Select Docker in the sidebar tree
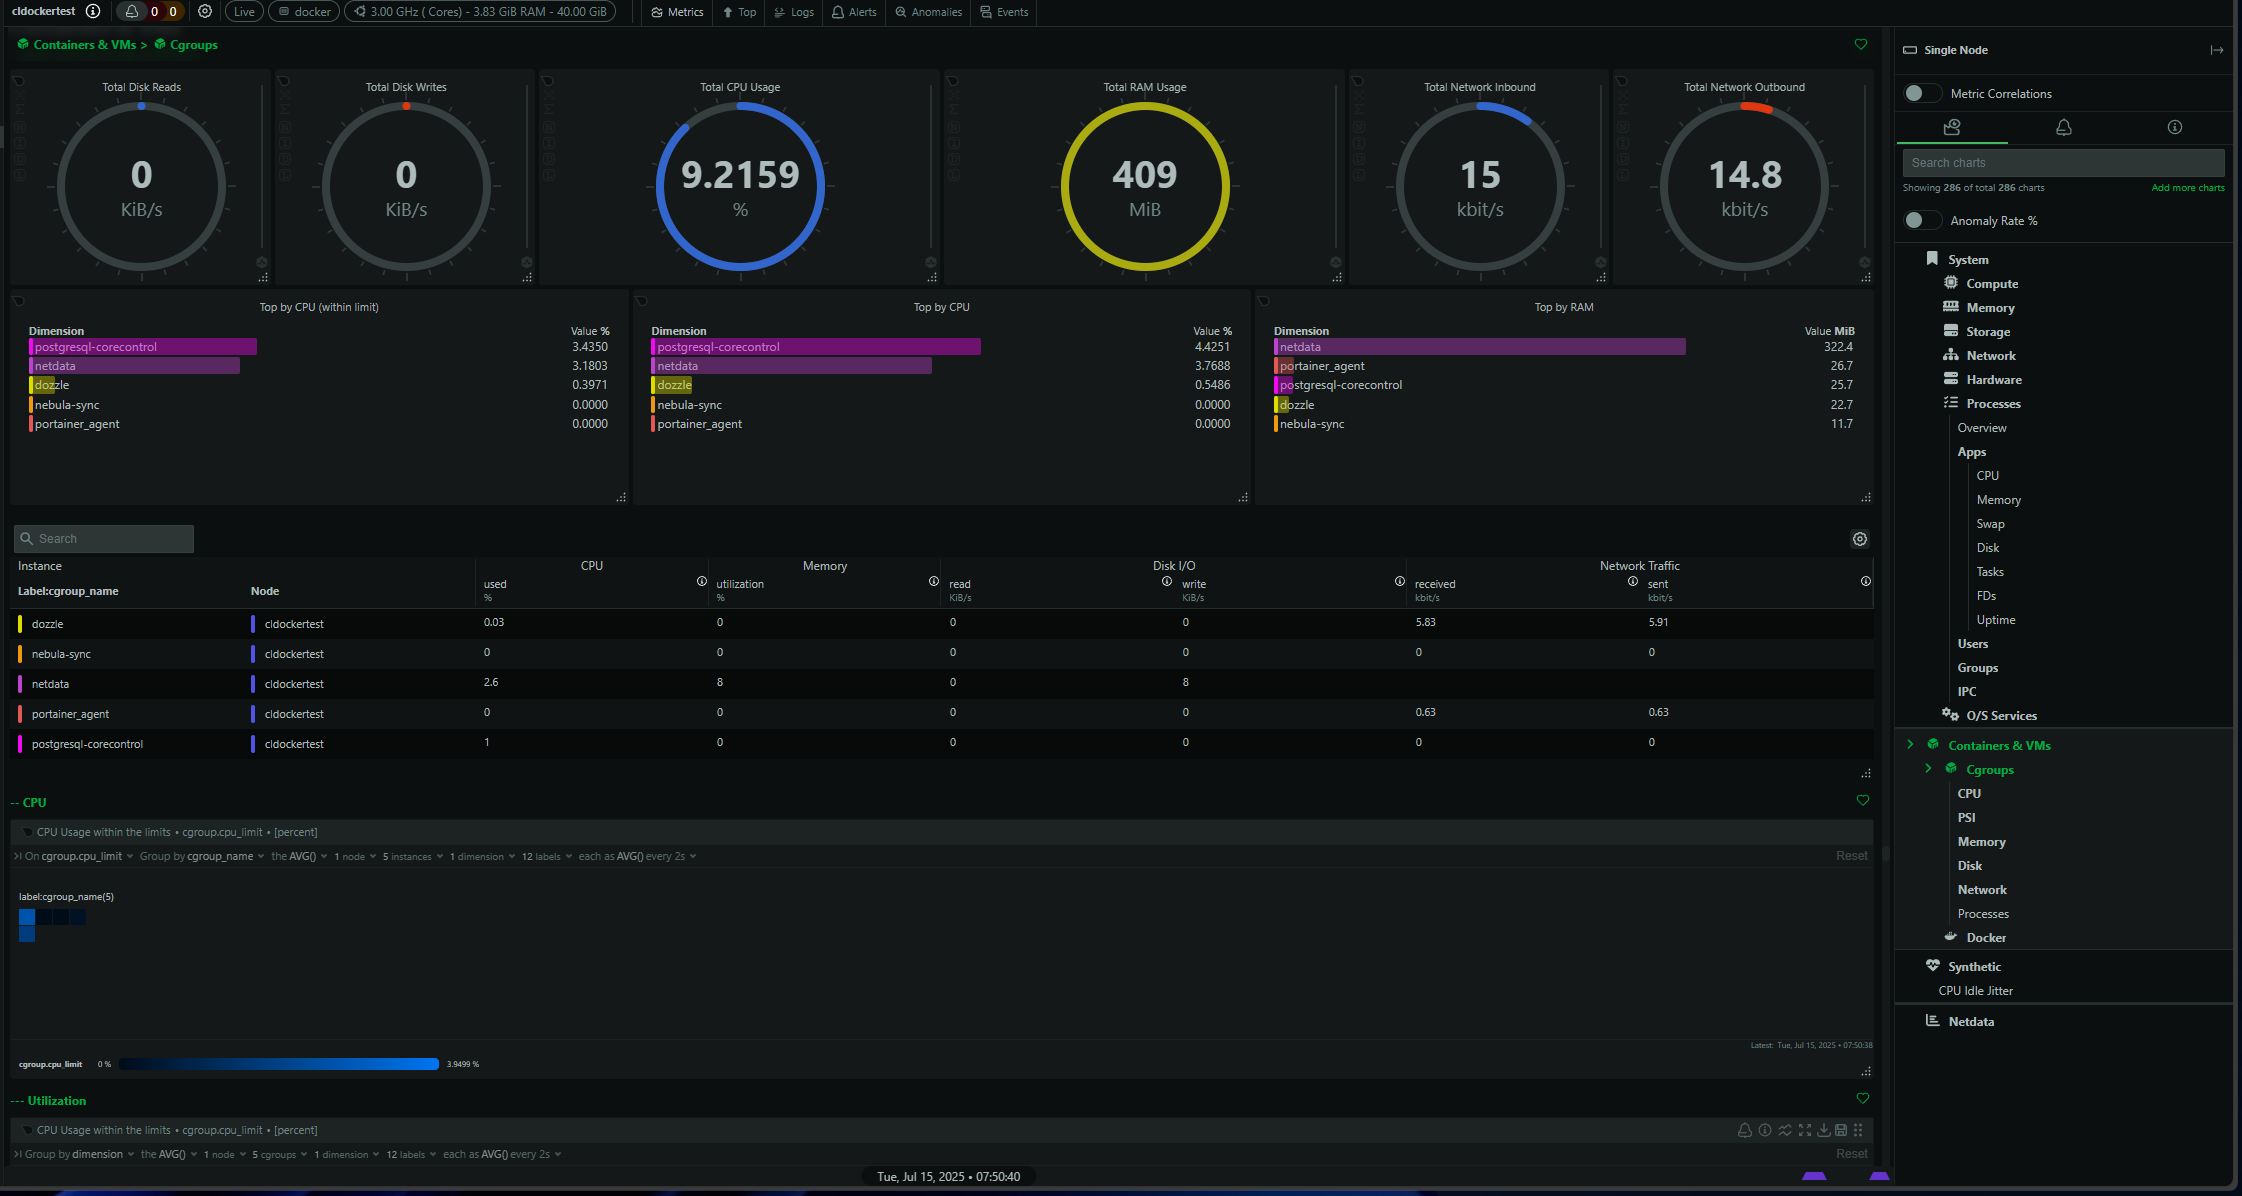Viewport: 2242px width, 1196px height. (x=1985, y=938)
